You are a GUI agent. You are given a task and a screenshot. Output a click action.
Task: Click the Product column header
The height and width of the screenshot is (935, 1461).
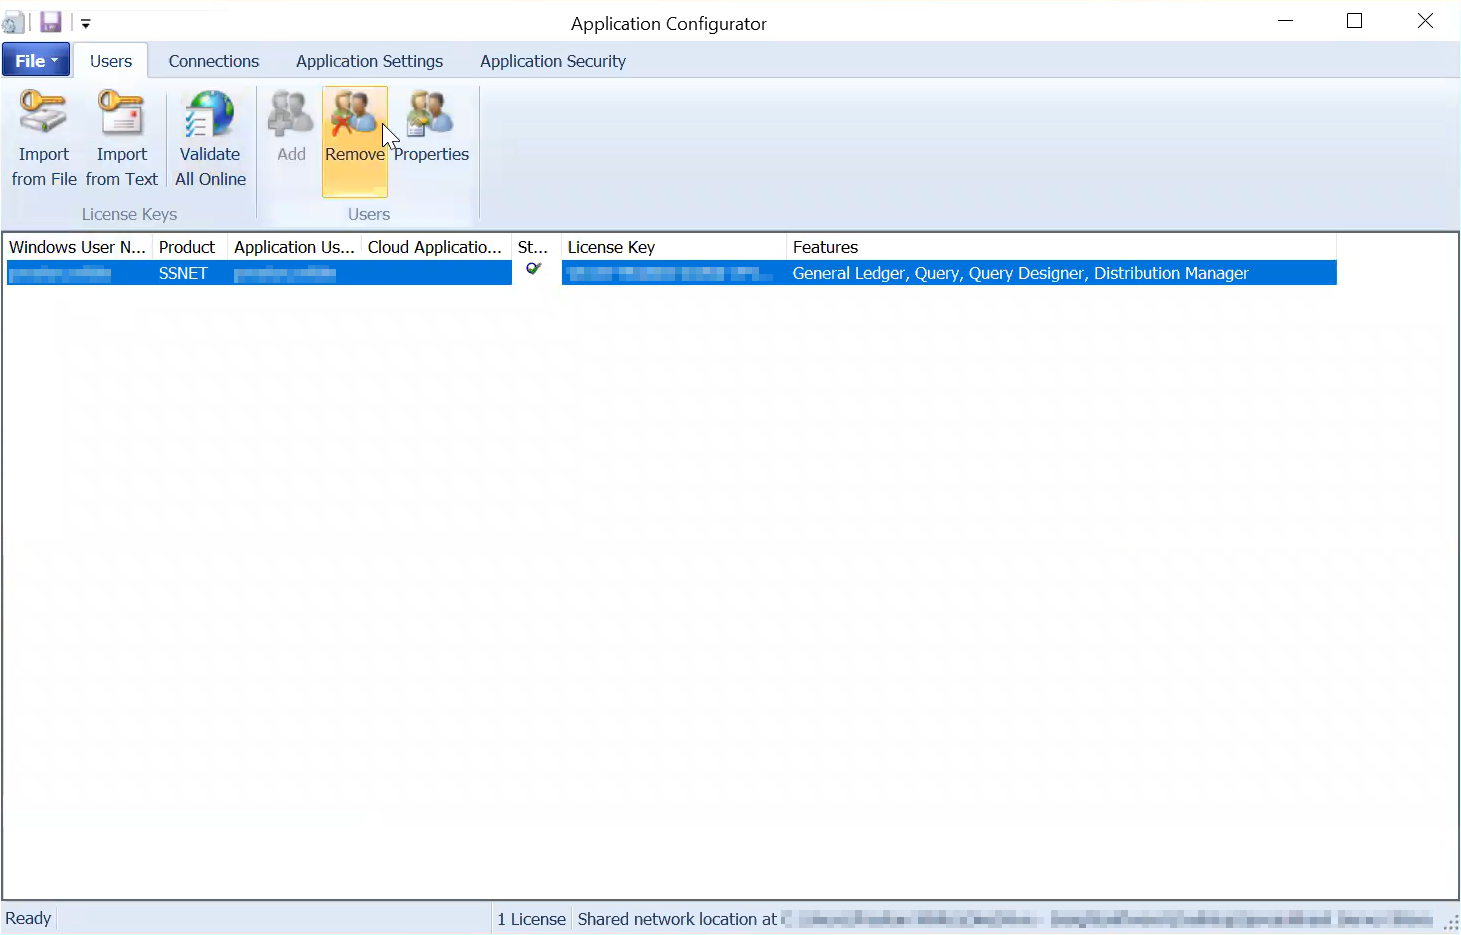(188, 246)
